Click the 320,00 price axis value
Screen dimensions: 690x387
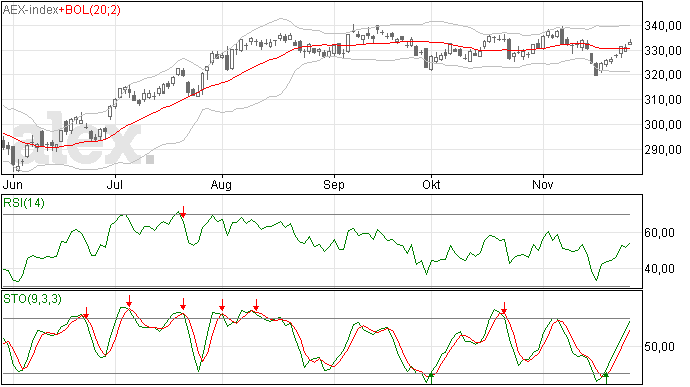coord(663,75)
